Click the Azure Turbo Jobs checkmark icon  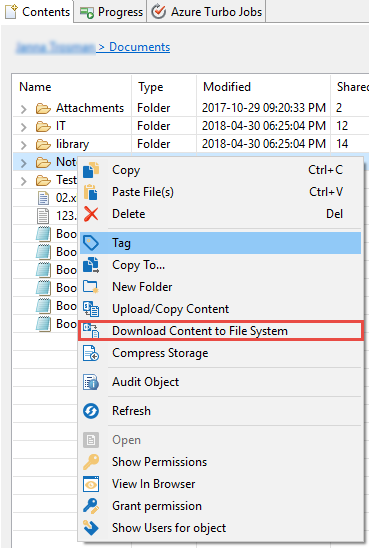(x=159, y=12)
